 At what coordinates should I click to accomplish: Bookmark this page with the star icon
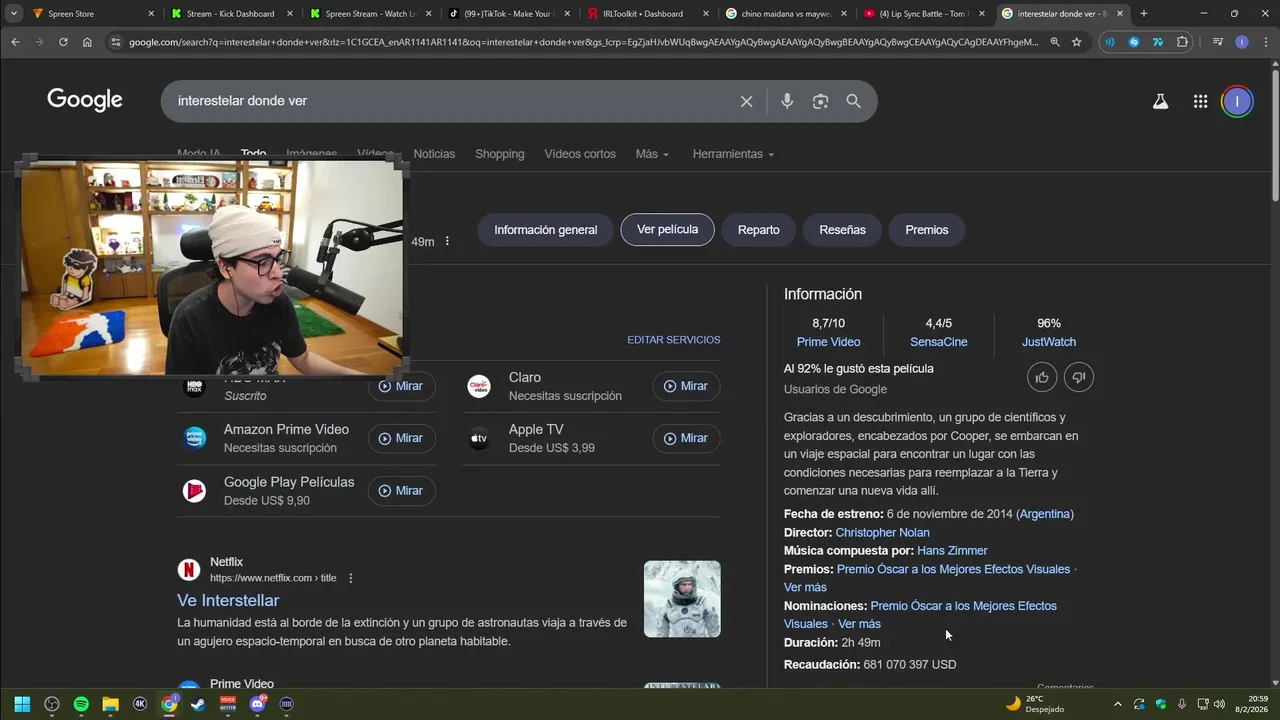point(1076,42)
